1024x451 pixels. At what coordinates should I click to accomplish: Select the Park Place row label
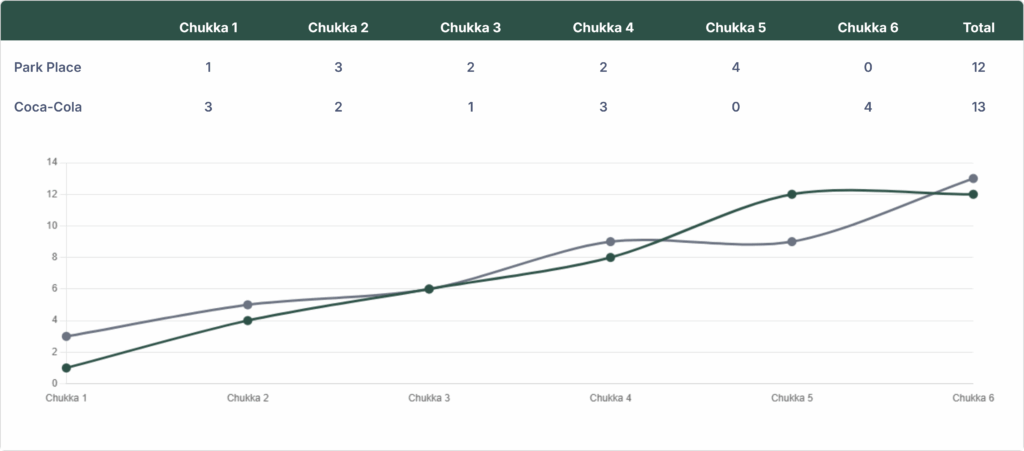47,67
